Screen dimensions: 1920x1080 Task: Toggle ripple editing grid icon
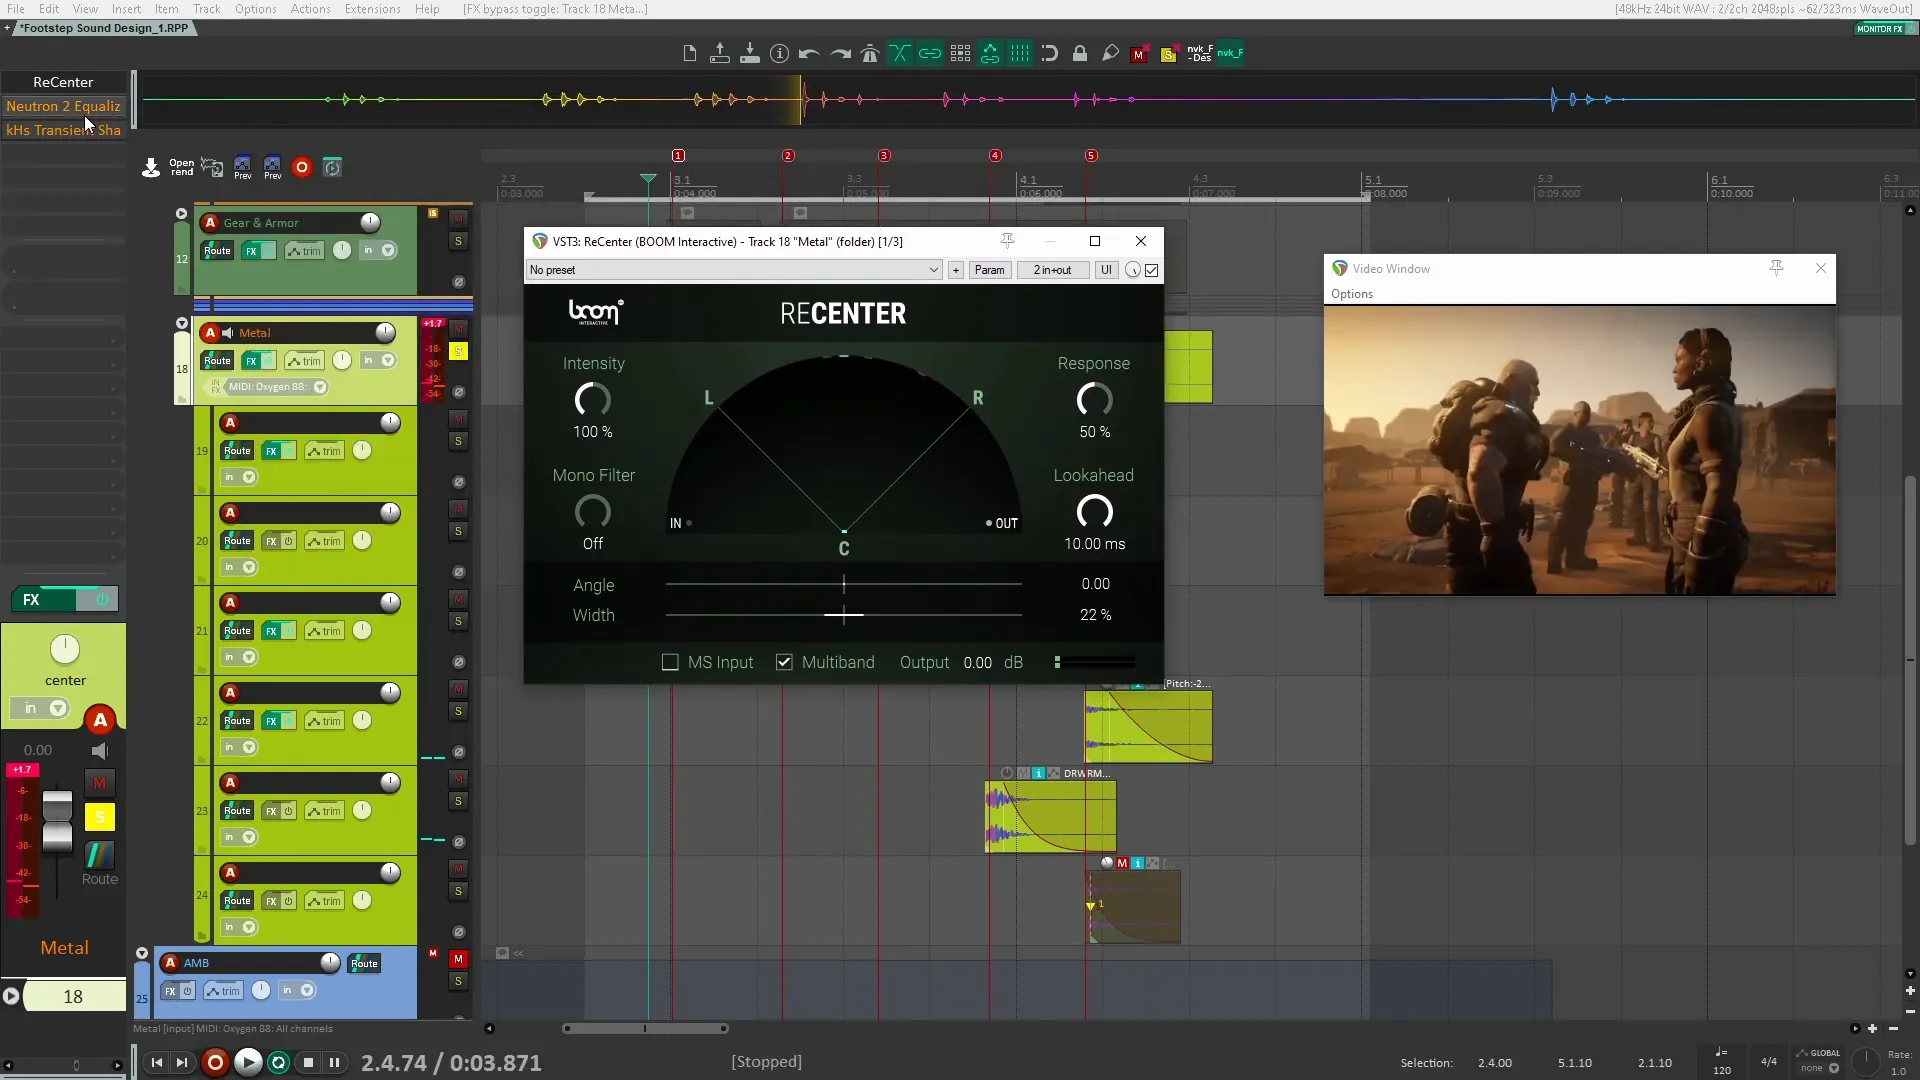pos(960,54)
